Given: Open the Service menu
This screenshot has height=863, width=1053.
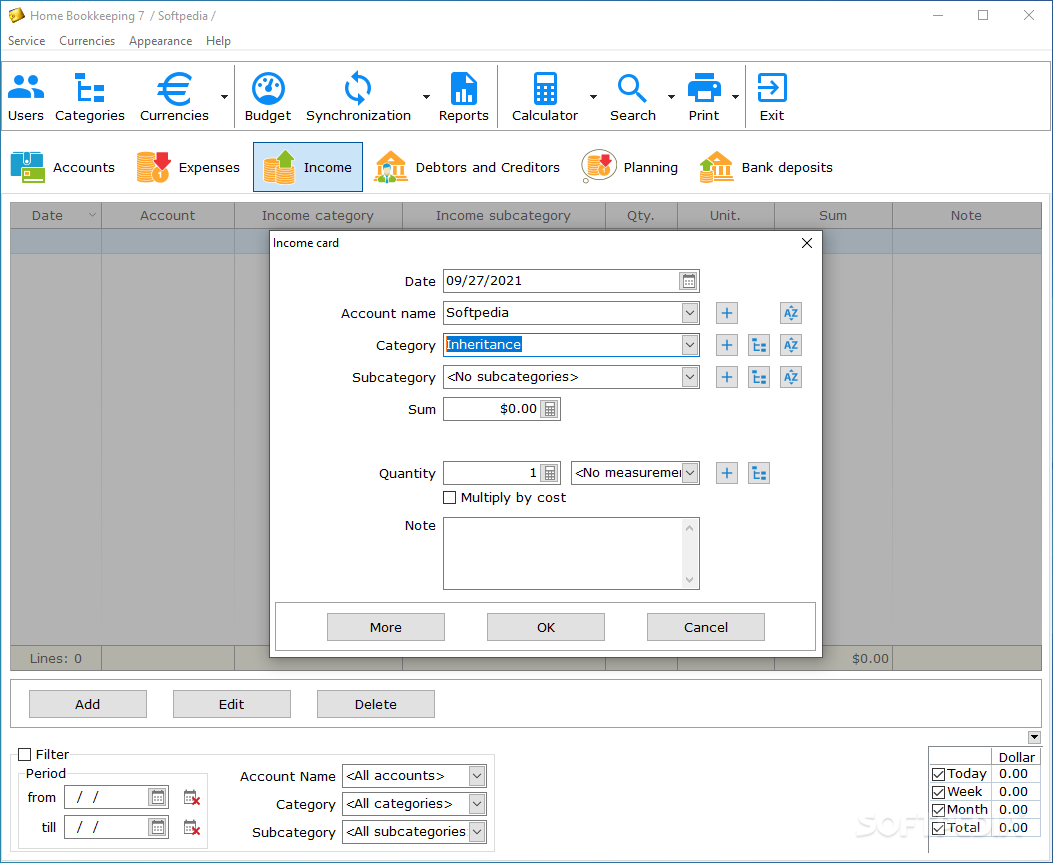Looking at the screenshot, I should [x=27, y=41].
